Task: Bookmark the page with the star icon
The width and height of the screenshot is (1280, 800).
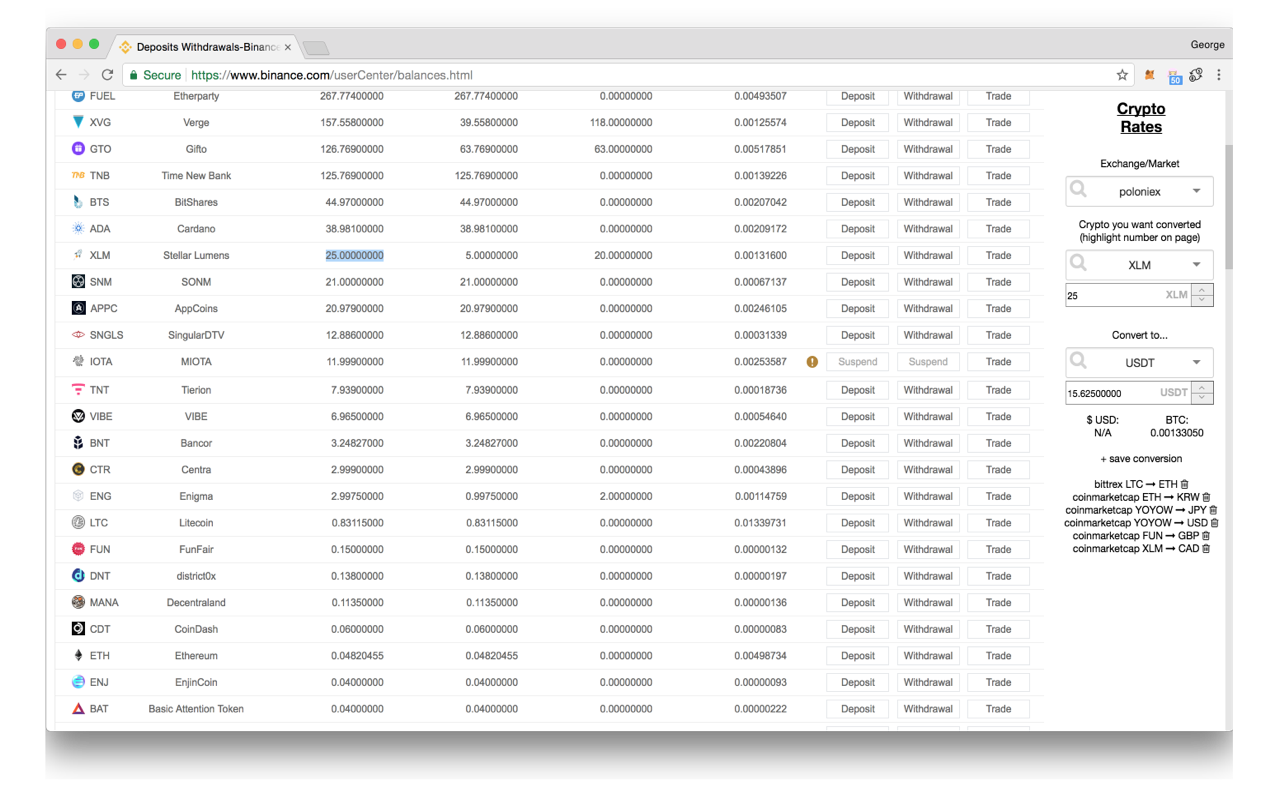Action: (x=1122, y=75)
